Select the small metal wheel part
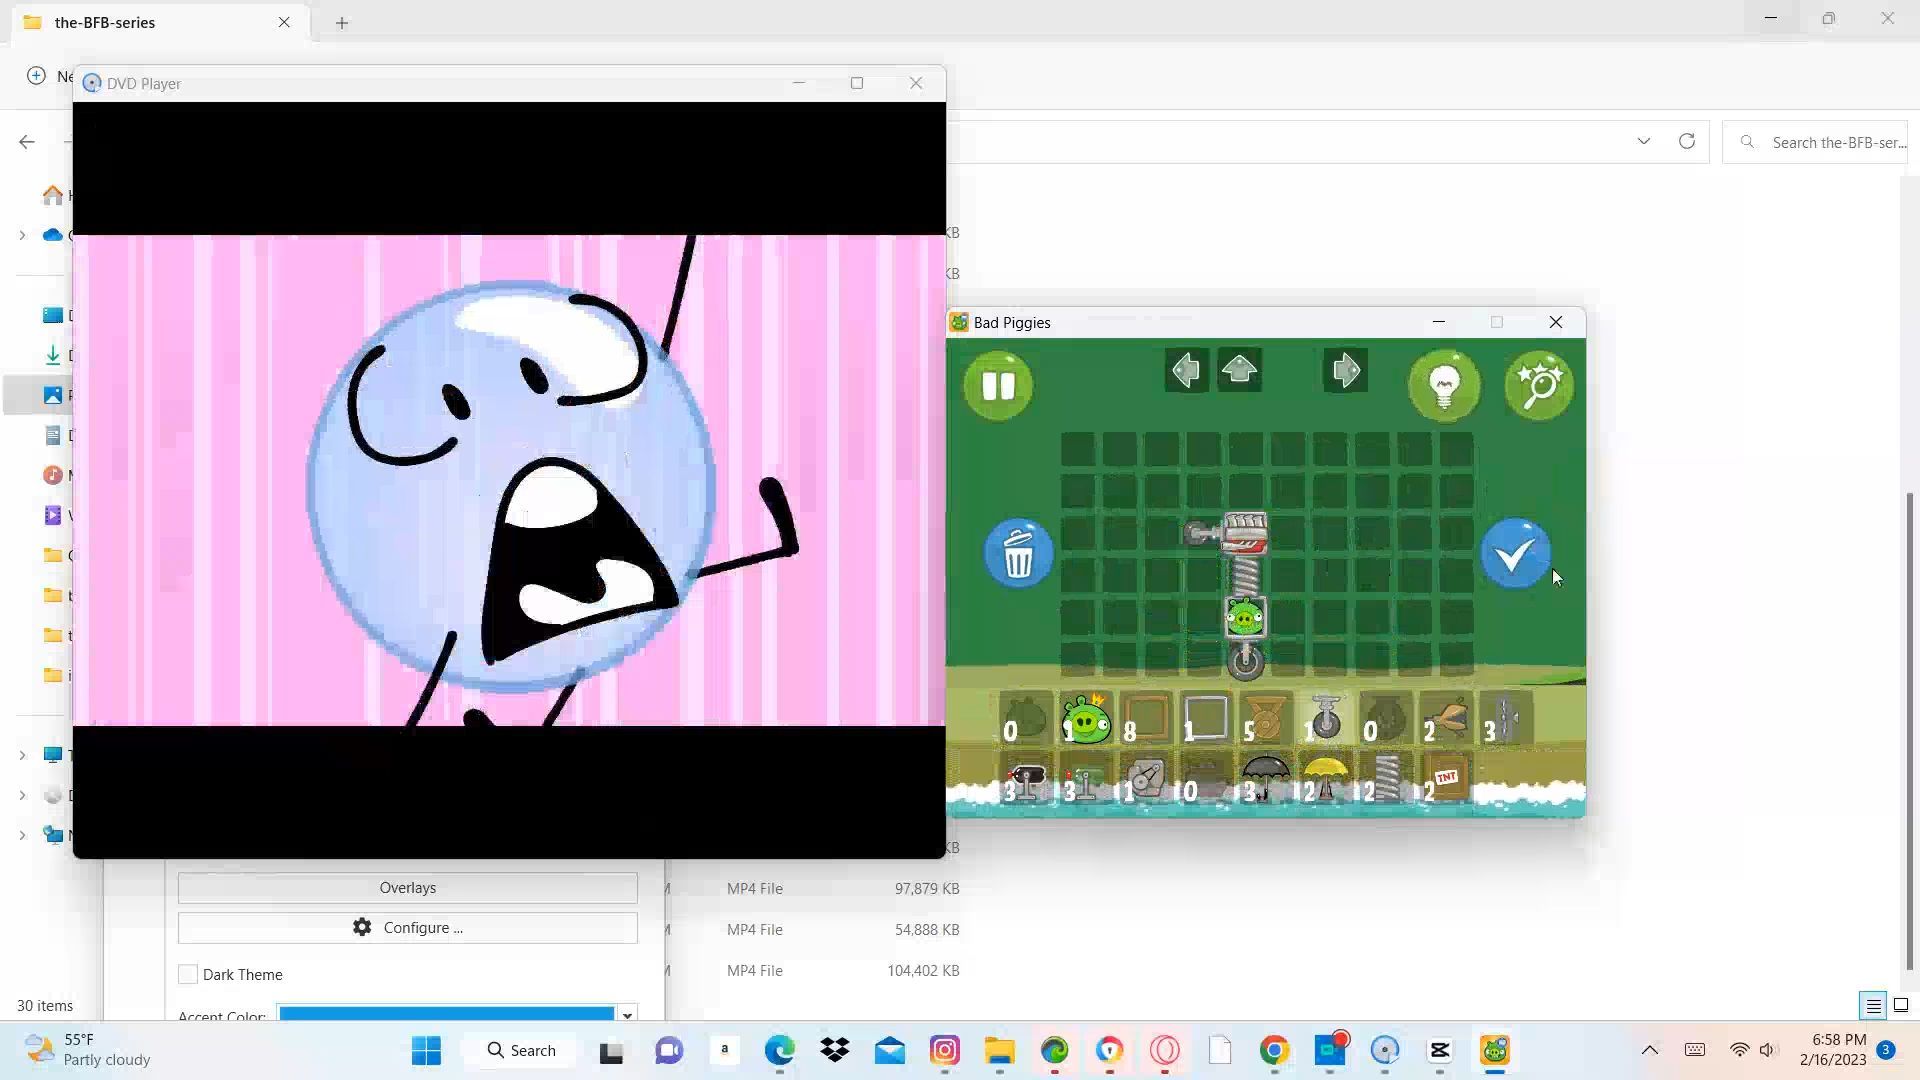1920x1080 pixels. pyautogui.click(x=1325, y=718)
